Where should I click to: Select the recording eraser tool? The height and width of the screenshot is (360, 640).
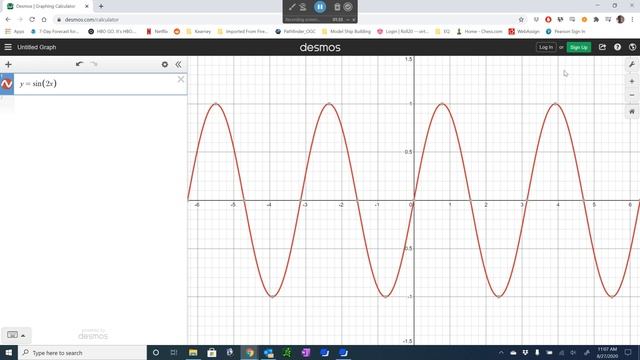point(303,7)
